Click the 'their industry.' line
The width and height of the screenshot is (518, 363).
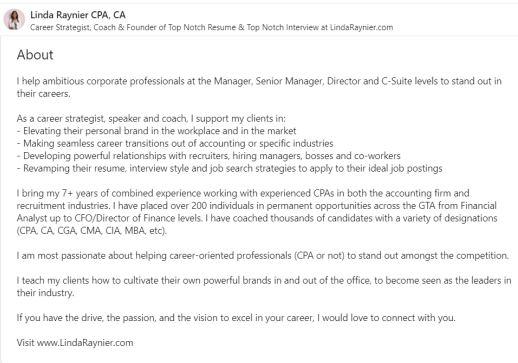tap(45, 293)
